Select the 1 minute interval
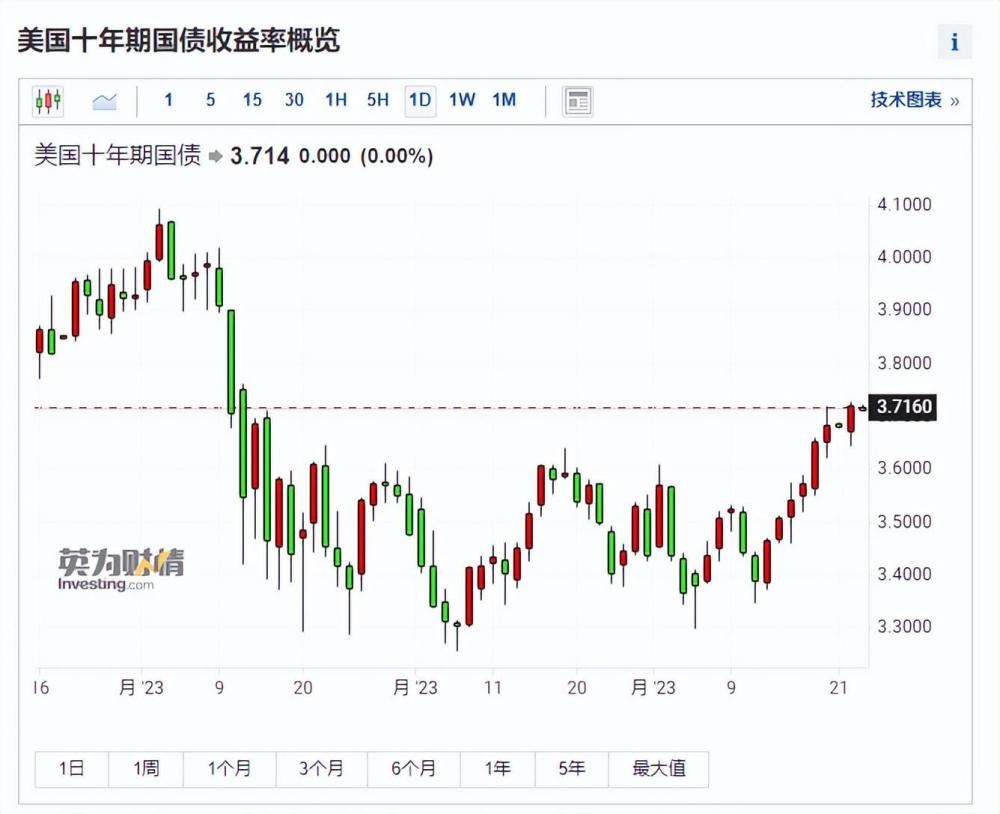 pyautogui.click(x=168, y=100)
